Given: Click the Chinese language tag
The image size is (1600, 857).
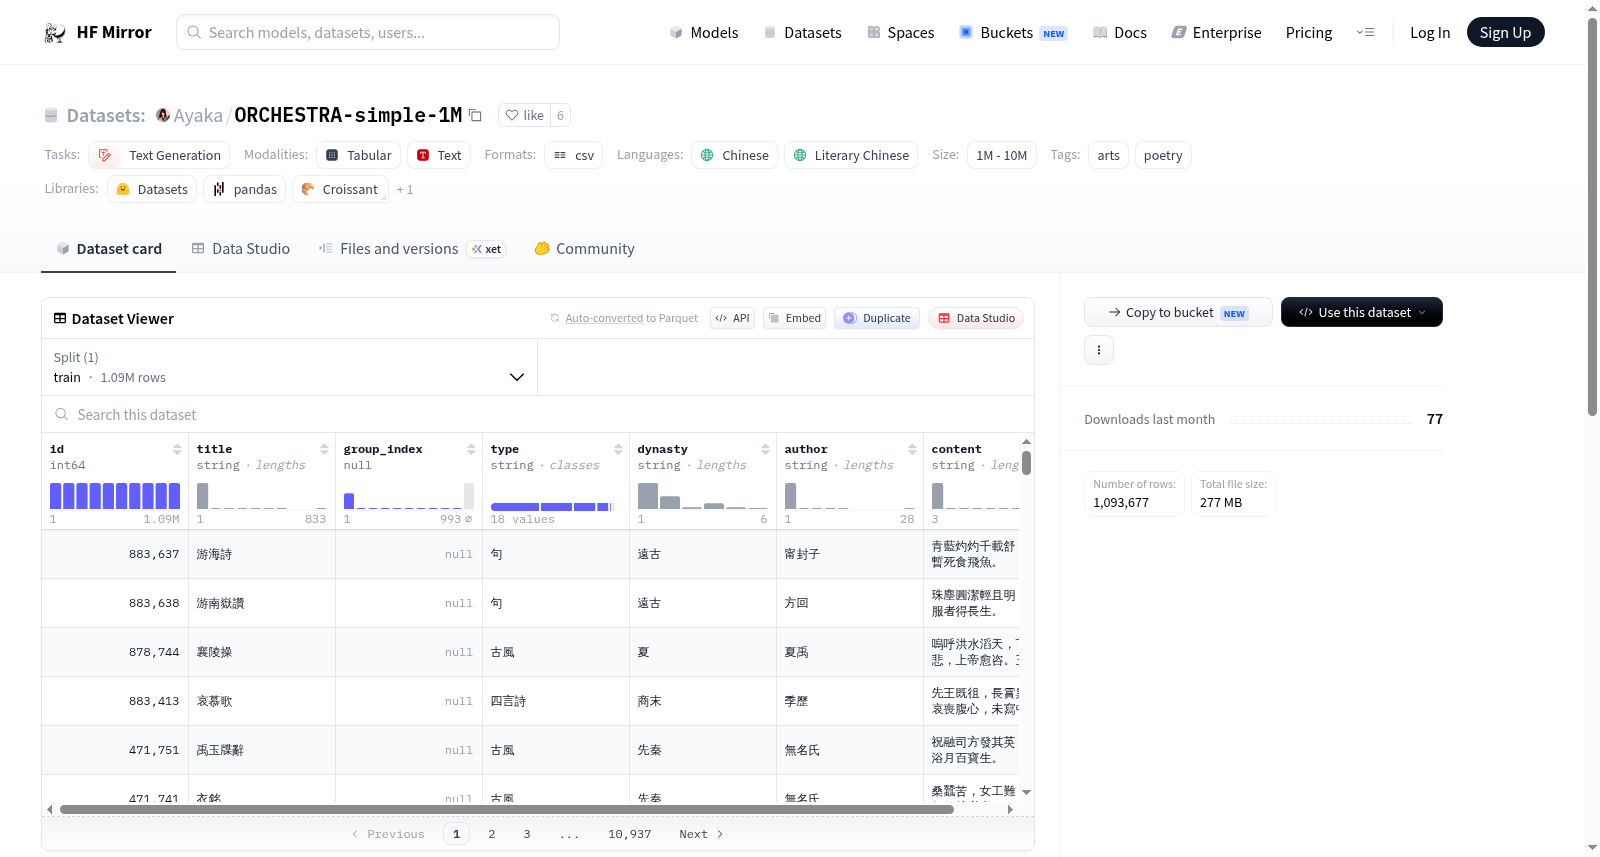Looking at the screenshot, I should click(735, 156).
